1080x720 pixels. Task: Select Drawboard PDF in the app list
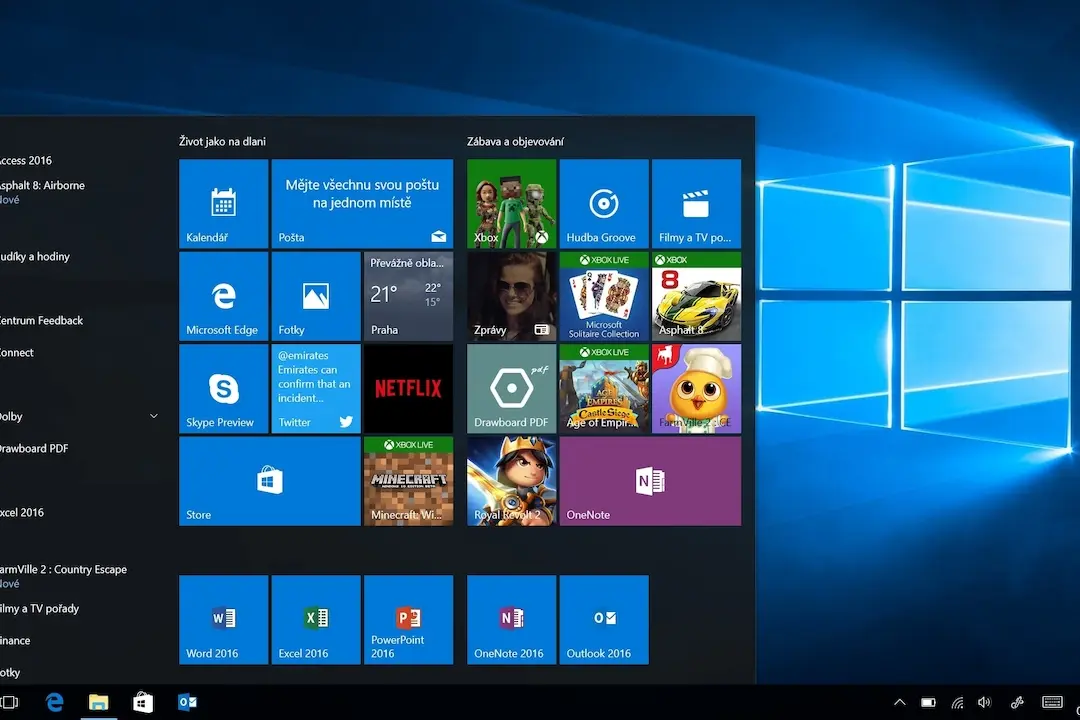pos(34,449)
